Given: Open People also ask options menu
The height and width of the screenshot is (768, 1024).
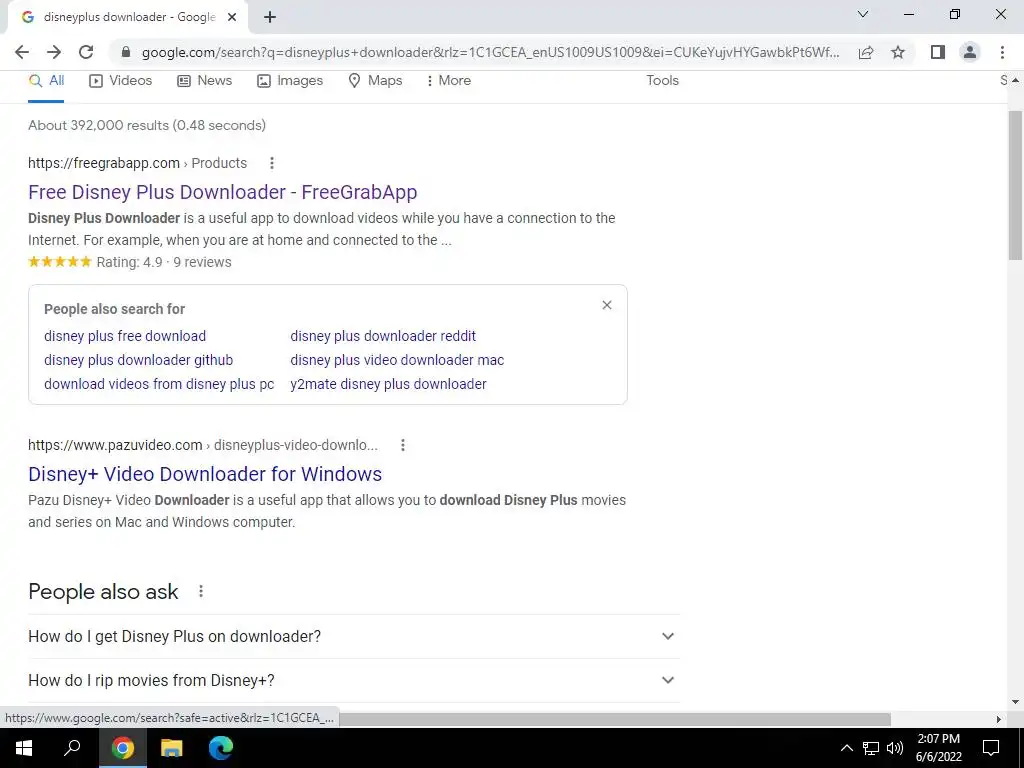Looking at the screenshot, I should (200, 591).
